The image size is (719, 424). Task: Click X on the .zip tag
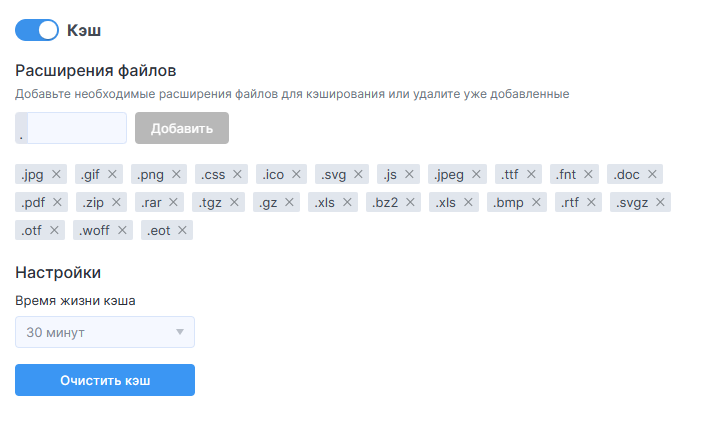(x=116, y=202)
